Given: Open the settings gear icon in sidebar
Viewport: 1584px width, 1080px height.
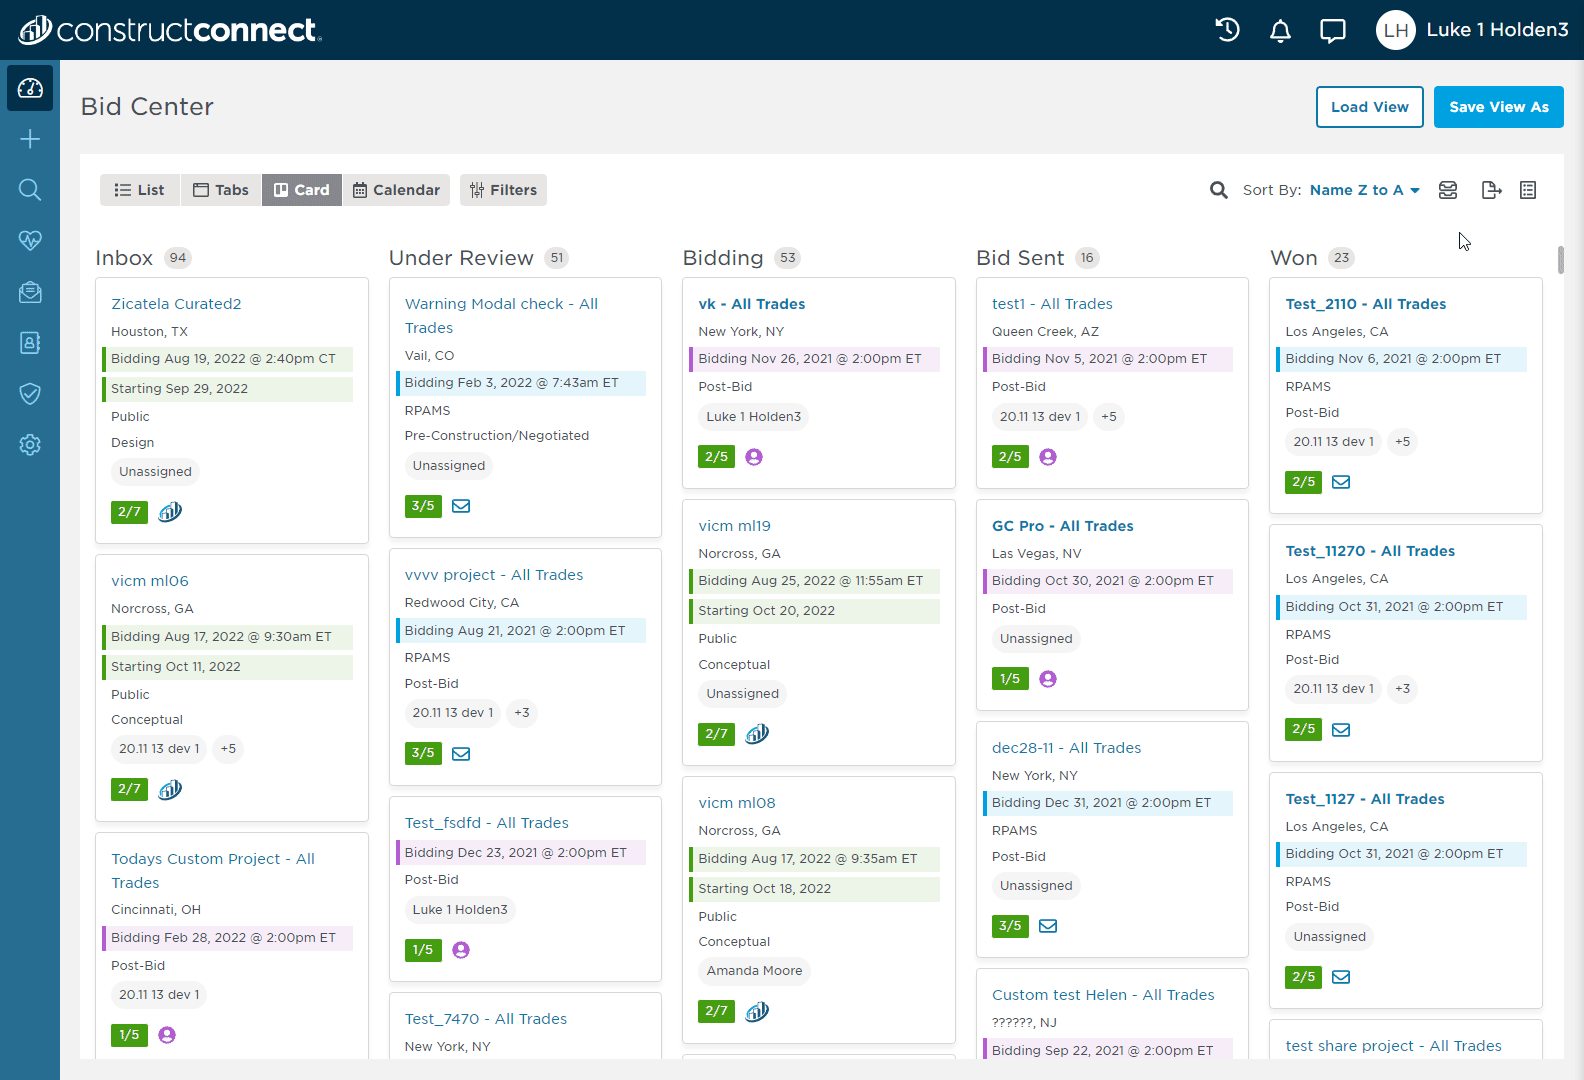Looking at the screenshot, I should click(30, 445).
